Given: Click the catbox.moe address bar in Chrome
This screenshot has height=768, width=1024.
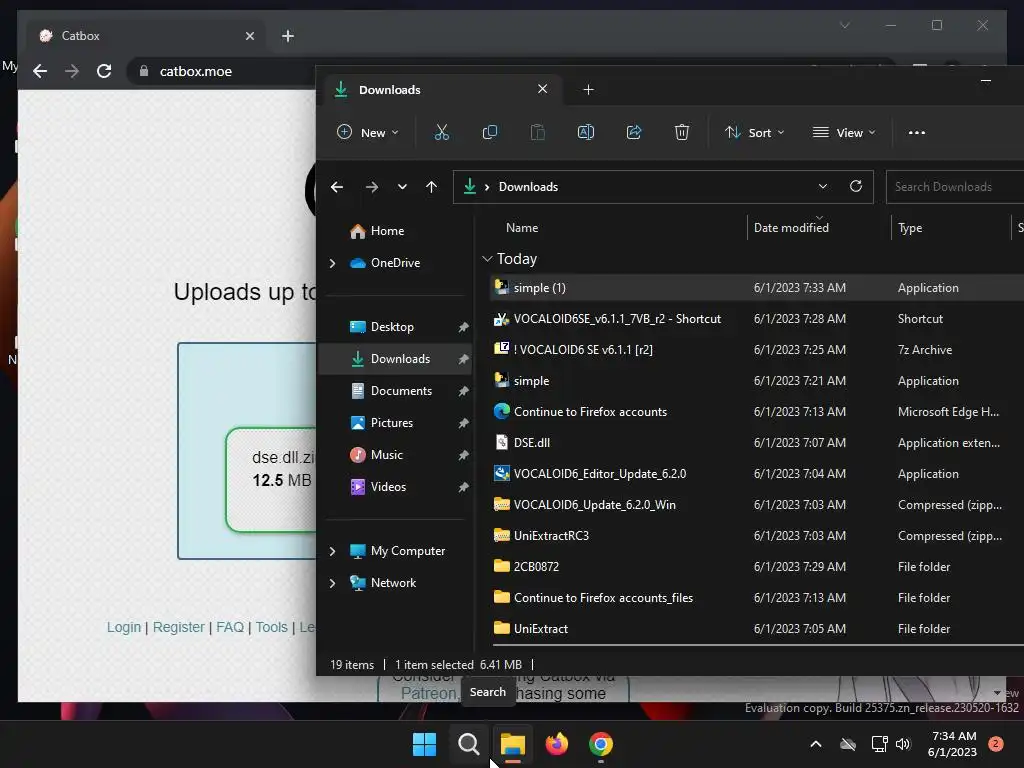Looking at the screenshot, I should click(x=196, y=71).
